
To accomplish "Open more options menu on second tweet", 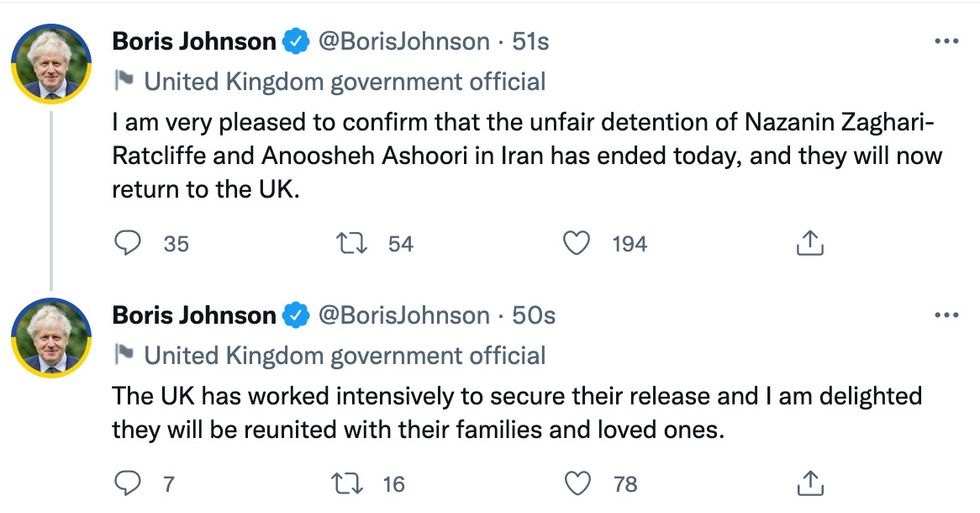I will [945, 315].
